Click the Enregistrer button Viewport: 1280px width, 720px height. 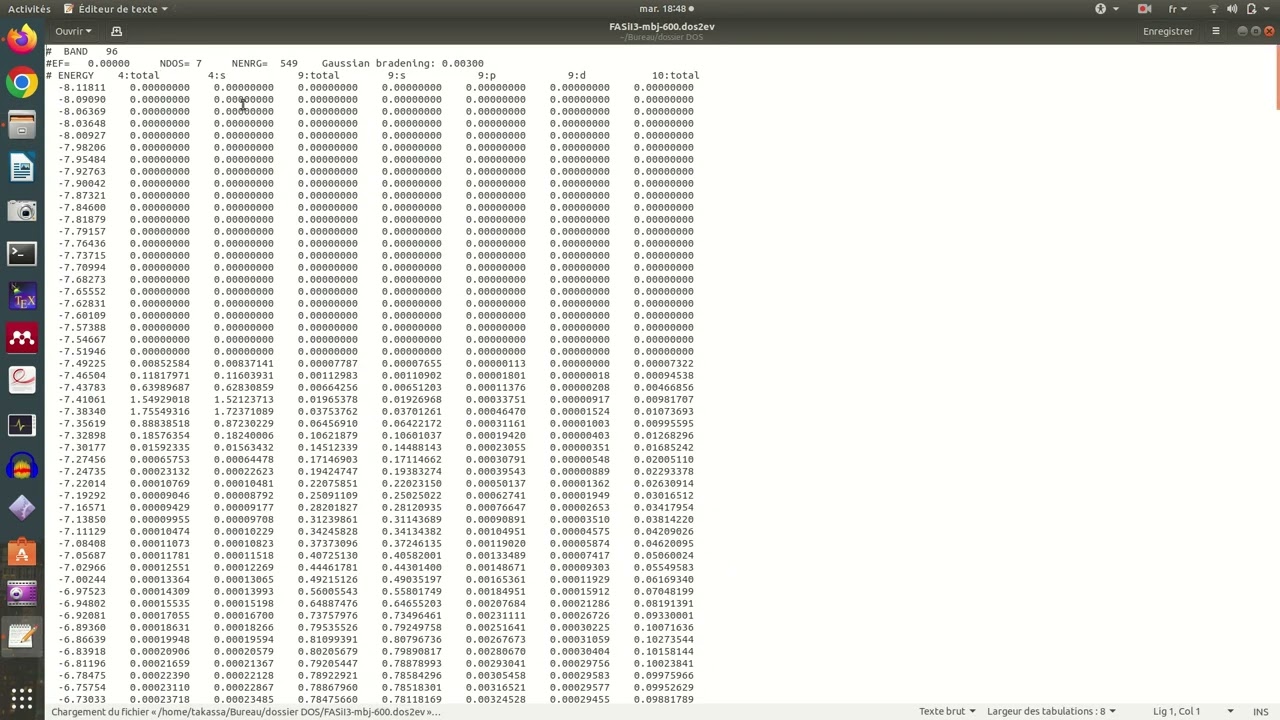[x=1168, y=31]
